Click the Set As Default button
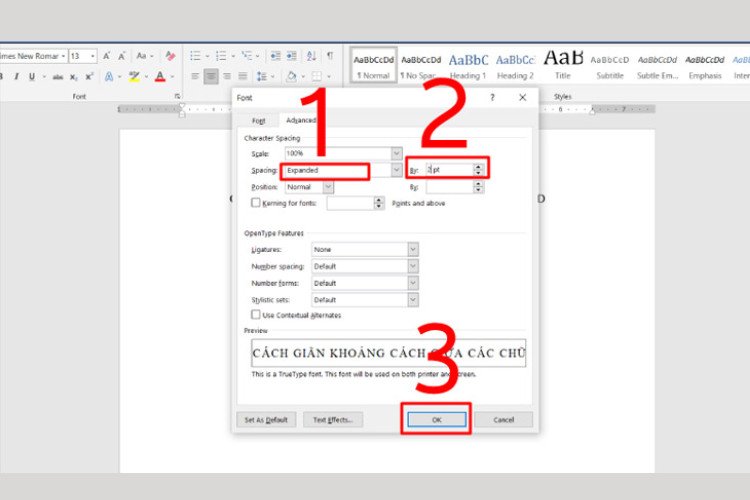 tap(266, 420)
